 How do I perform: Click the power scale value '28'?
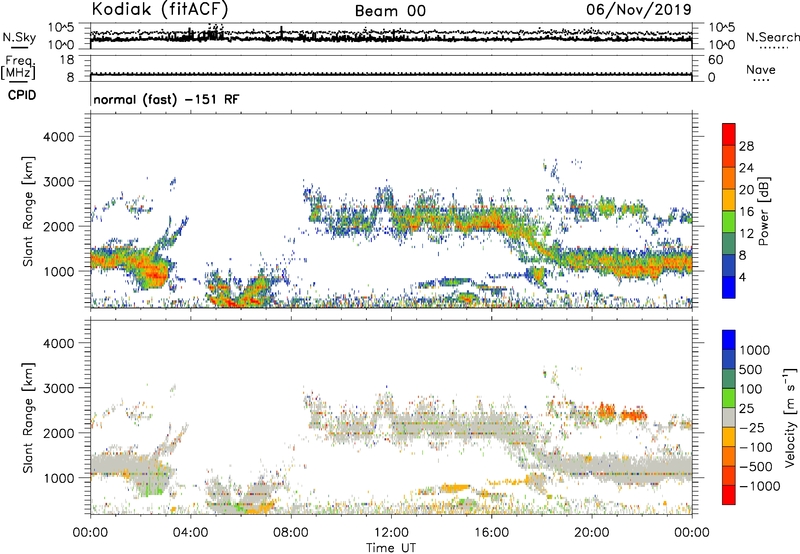coord(746,146)
